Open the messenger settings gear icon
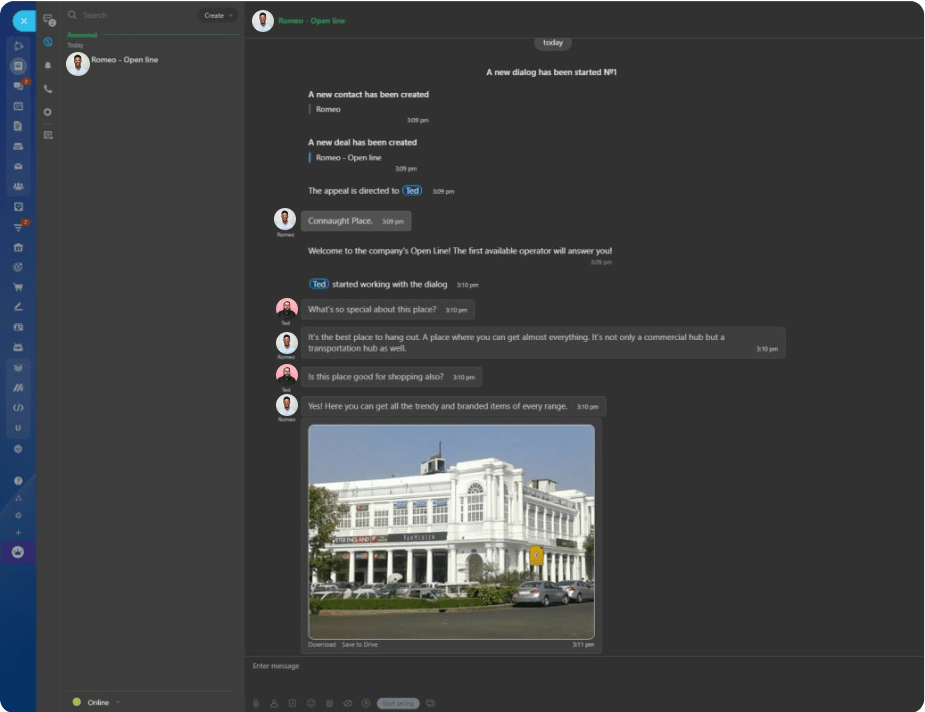This screenshot has width=925, height=712. click(x=47, y=112)
